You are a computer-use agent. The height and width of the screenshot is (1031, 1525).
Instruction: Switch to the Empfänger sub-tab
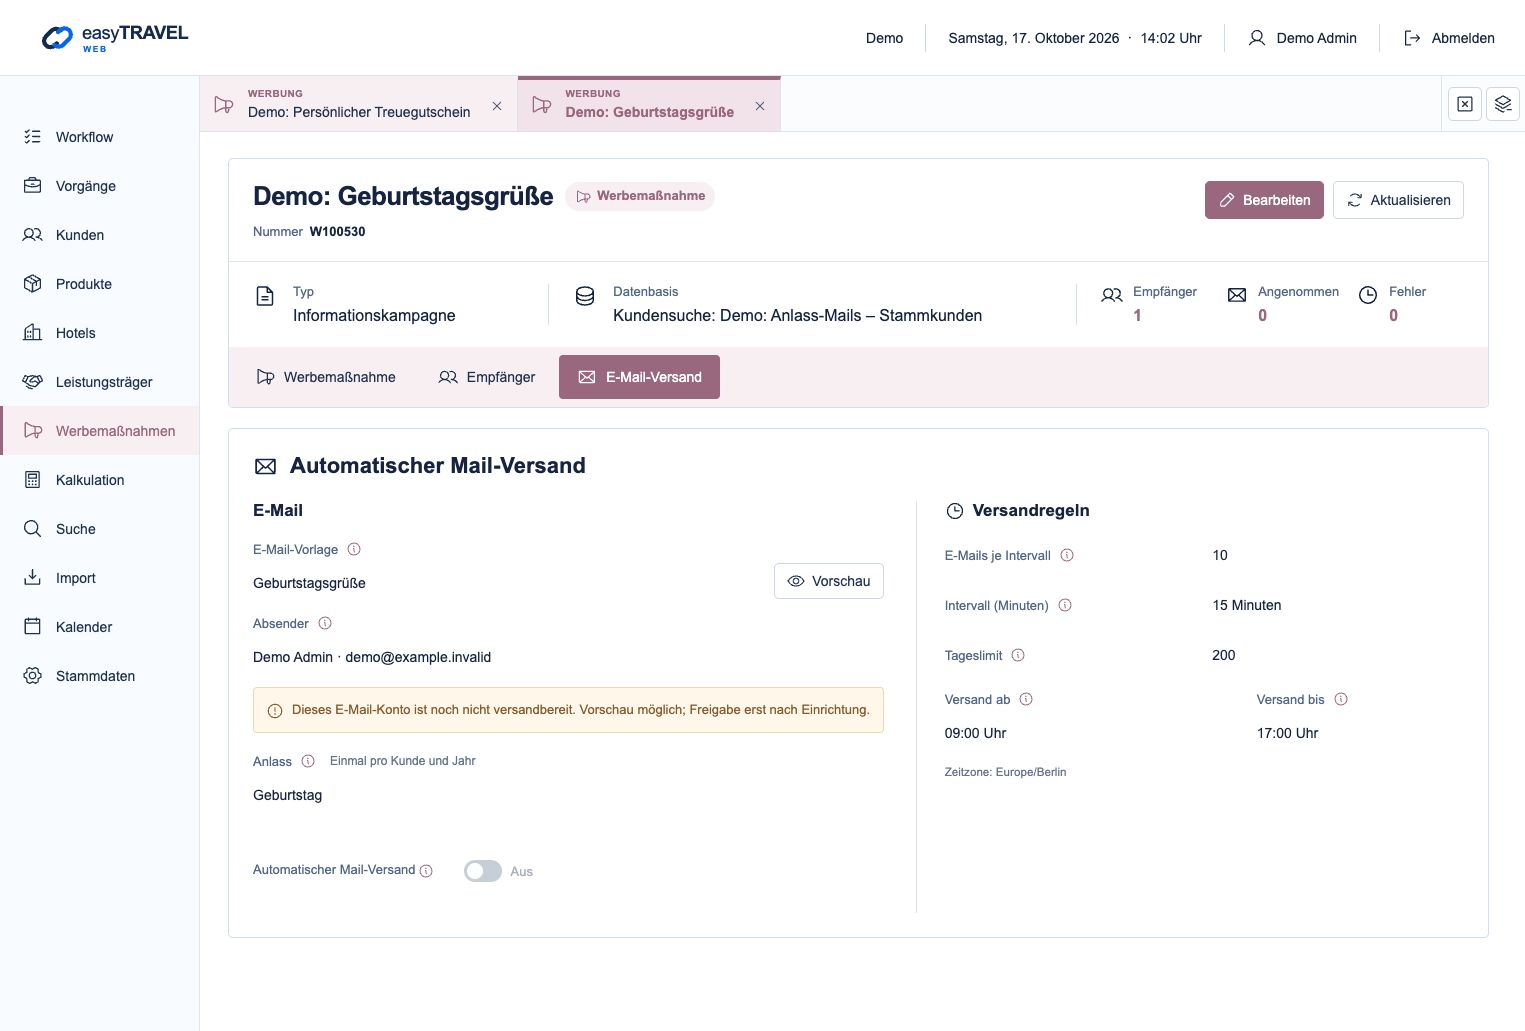(x=487, y=377)
